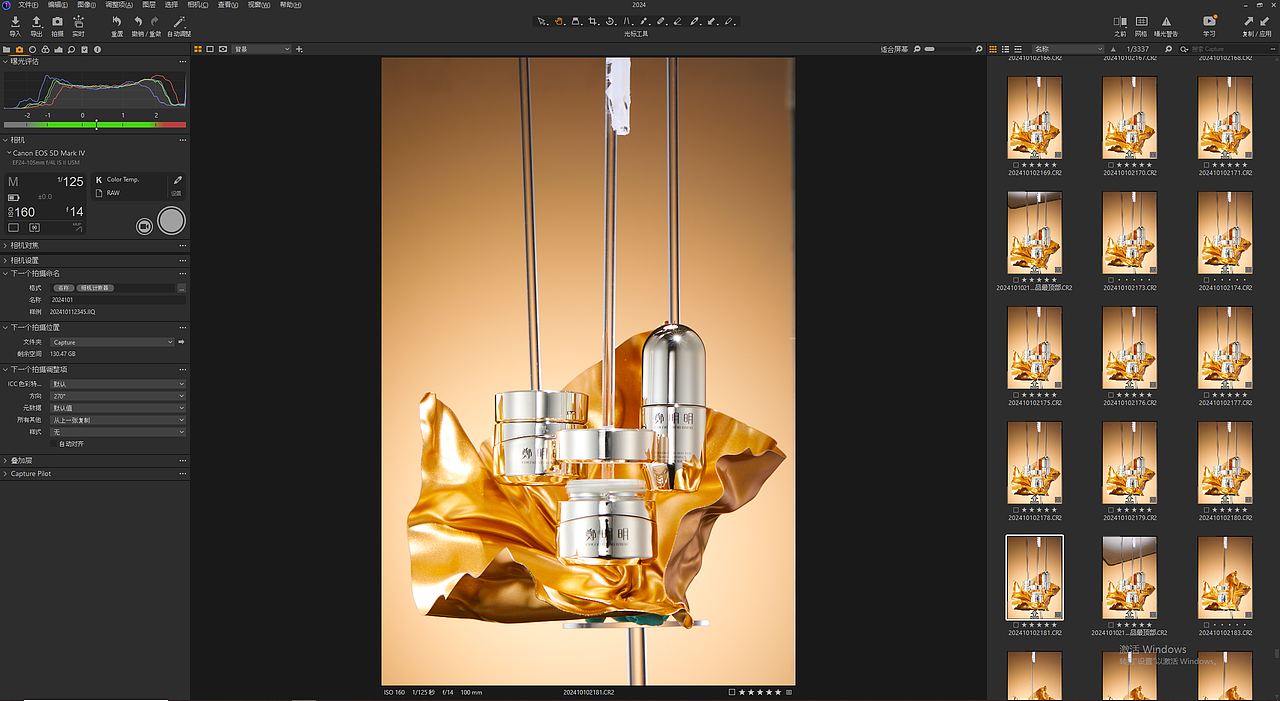Open the 所有其他 从上一张复制 dropdown
1280x701 pixels.
coord(118,420)
